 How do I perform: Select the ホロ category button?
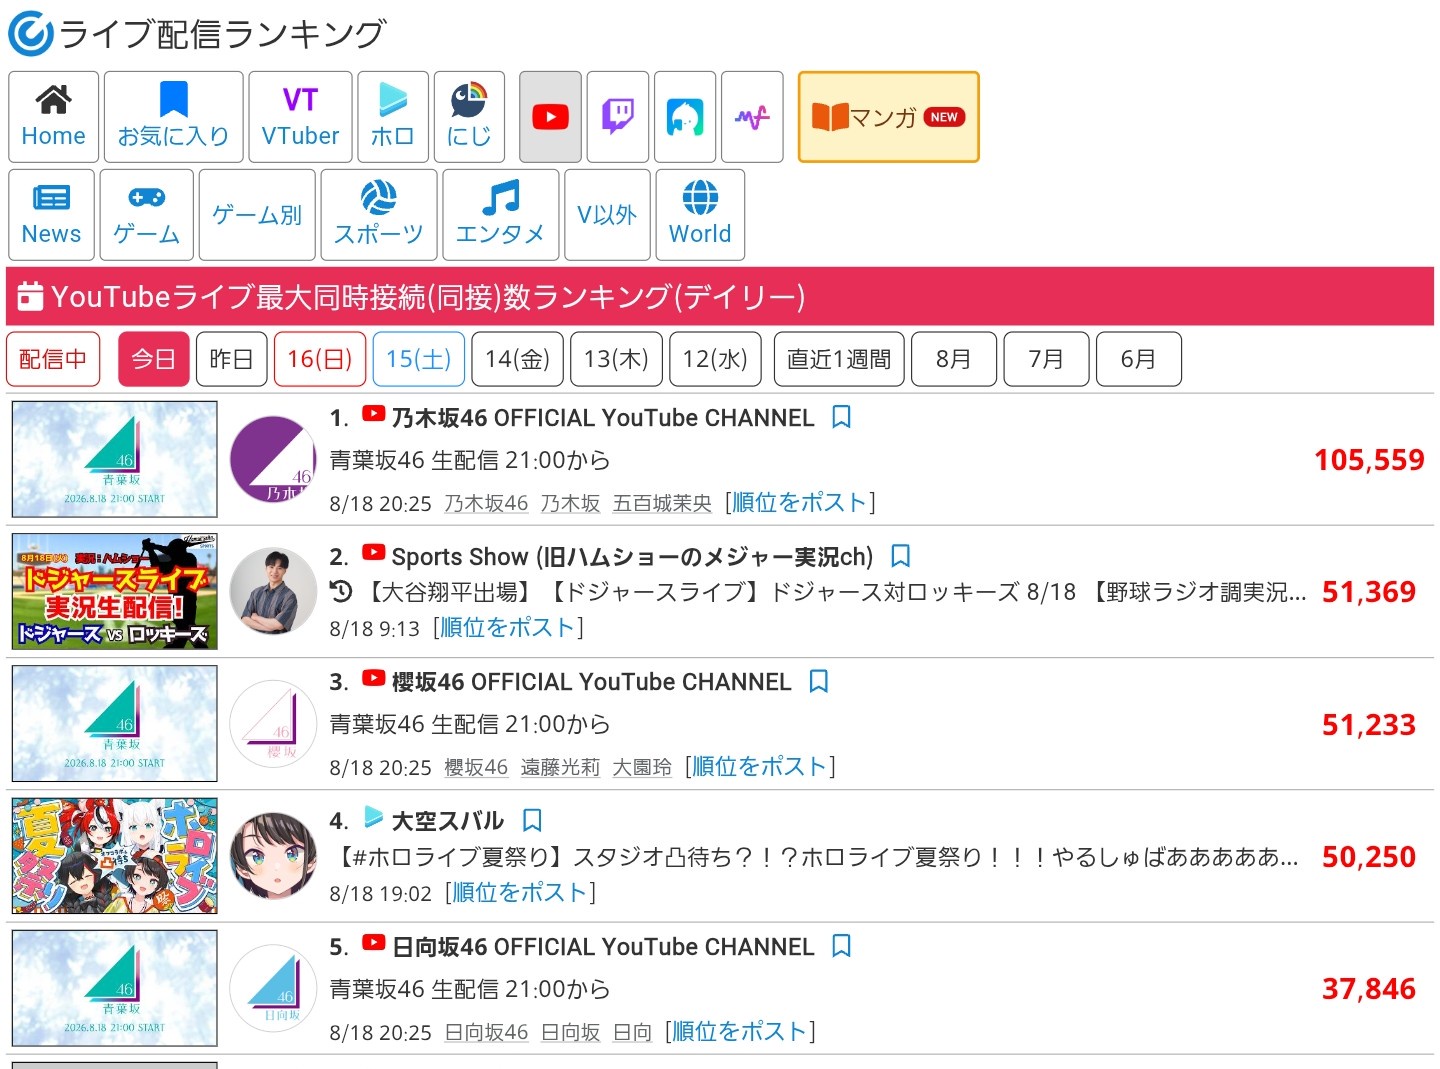coord(393,117)
